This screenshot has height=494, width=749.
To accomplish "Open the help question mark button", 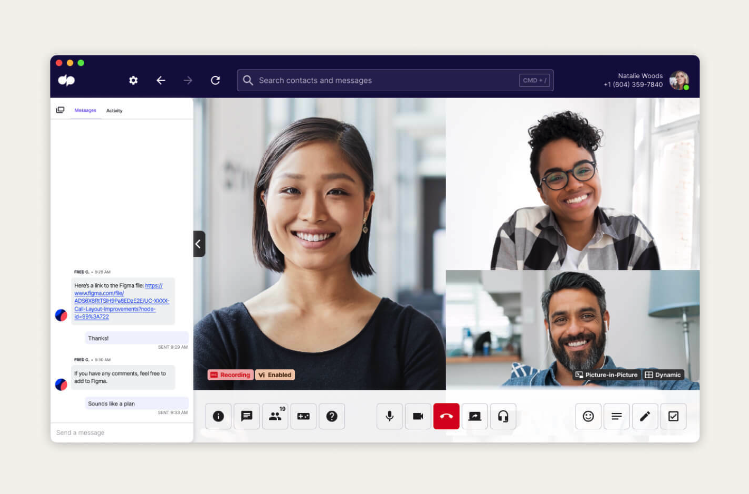I will click(332, 416).
